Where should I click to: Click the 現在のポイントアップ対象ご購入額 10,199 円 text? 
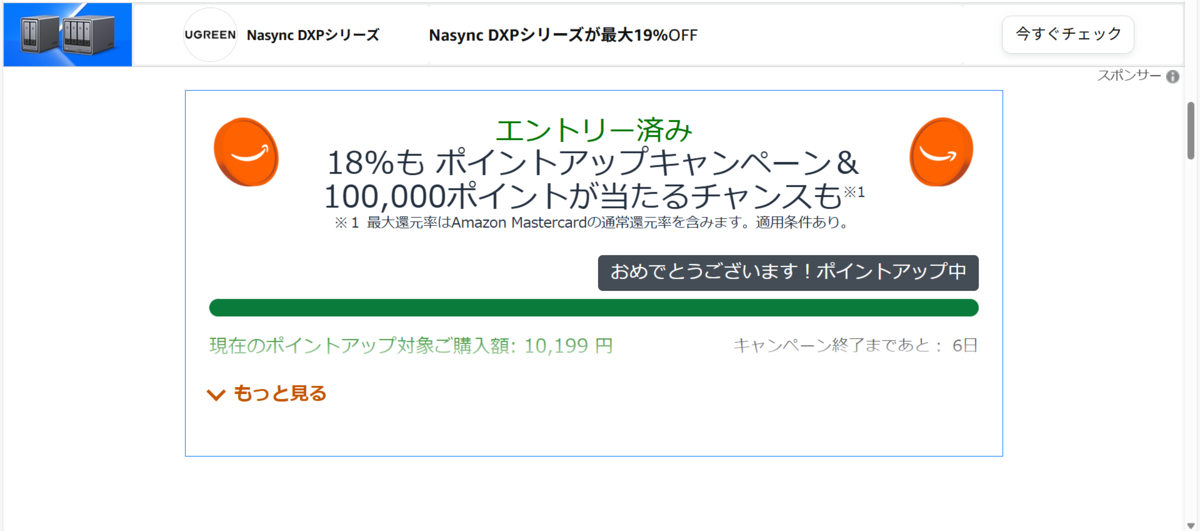[411, 346]
